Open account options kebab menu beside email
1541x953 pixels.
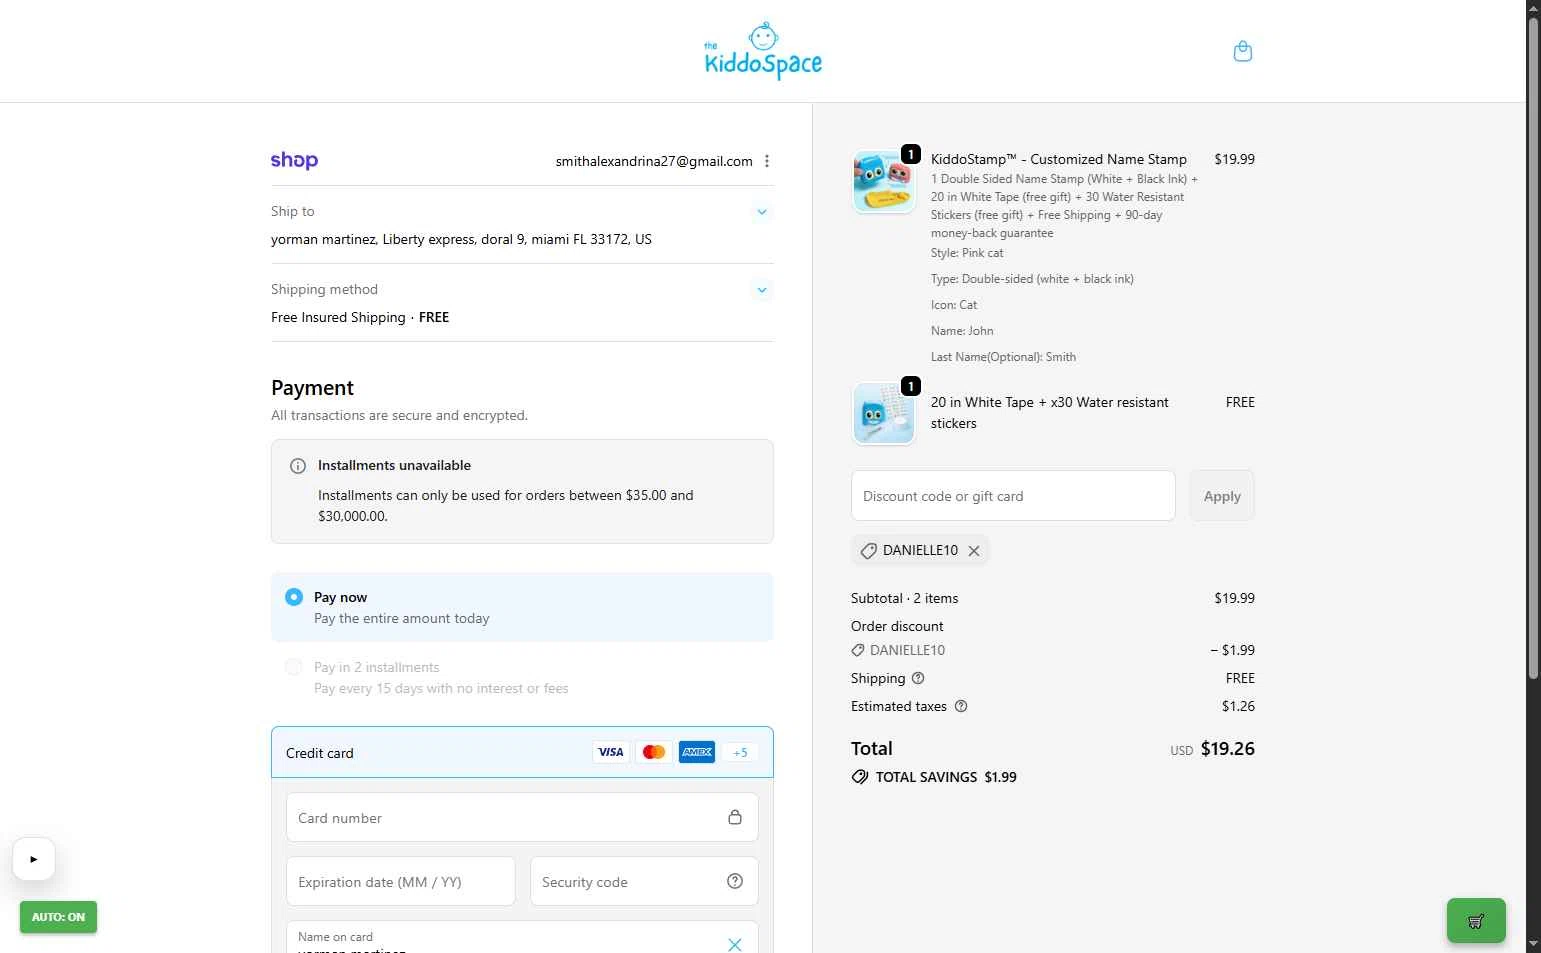[767, 161]
